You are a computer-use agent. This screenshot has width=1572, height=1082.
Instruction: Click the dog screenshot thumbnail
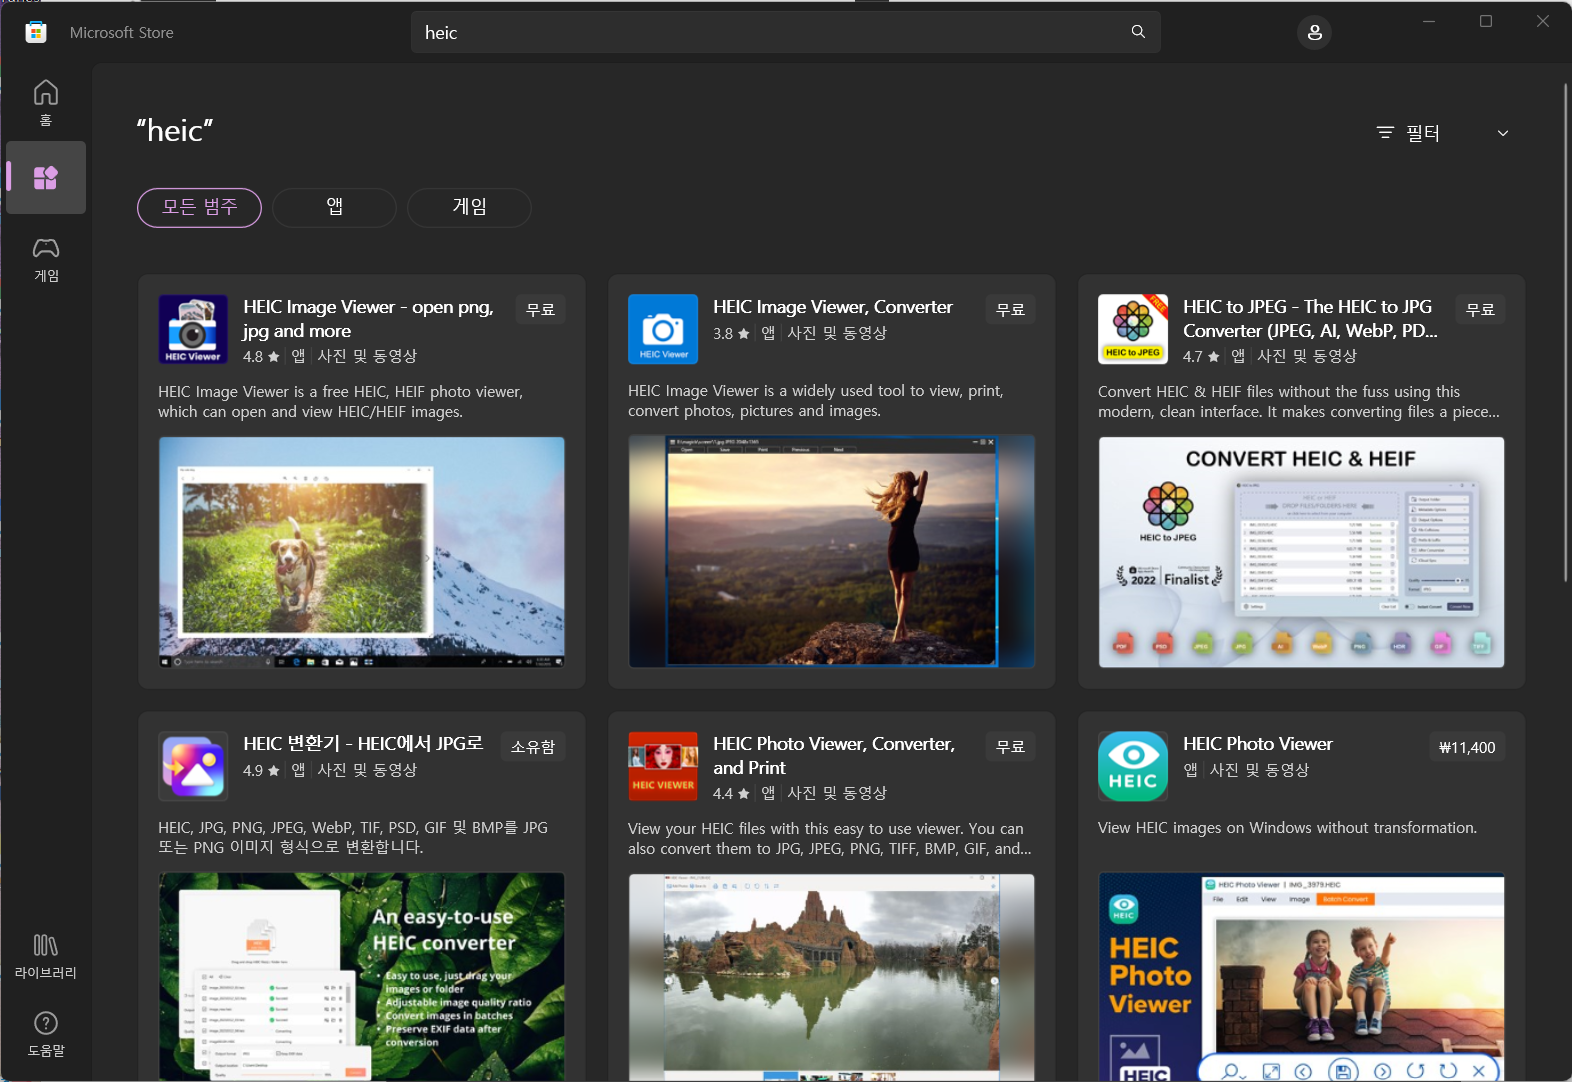click(x=361, y=552)
